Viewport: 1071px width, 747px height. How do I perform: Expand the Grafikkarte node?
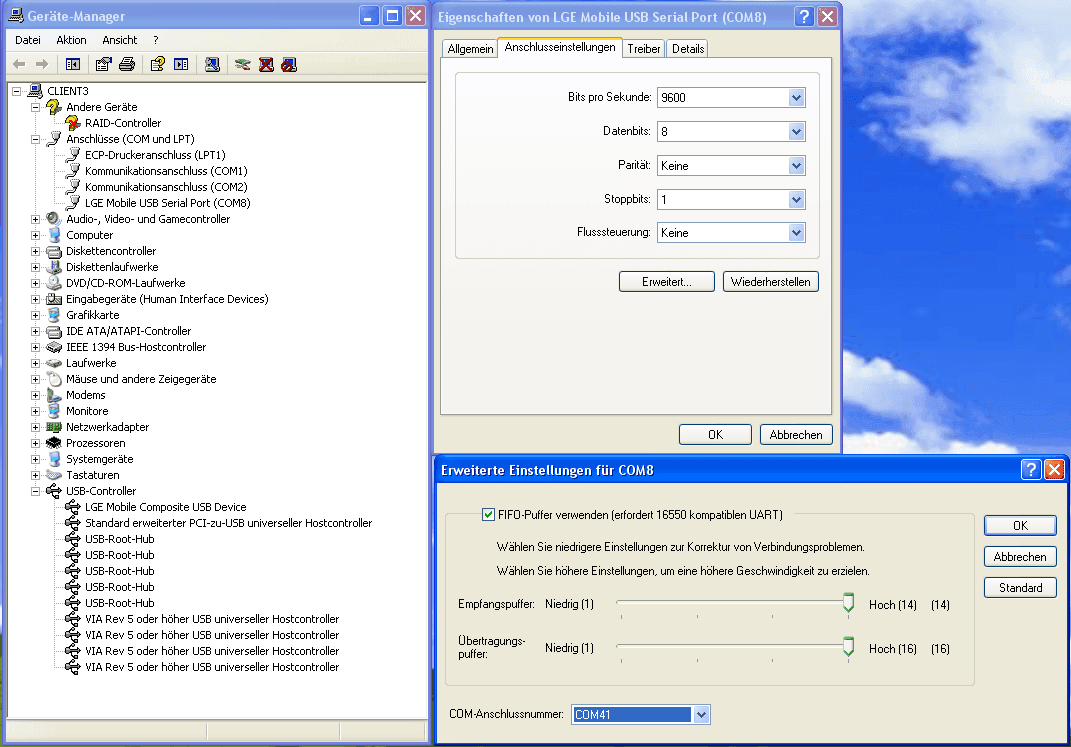pyautogui.click(x=36, y=315)
